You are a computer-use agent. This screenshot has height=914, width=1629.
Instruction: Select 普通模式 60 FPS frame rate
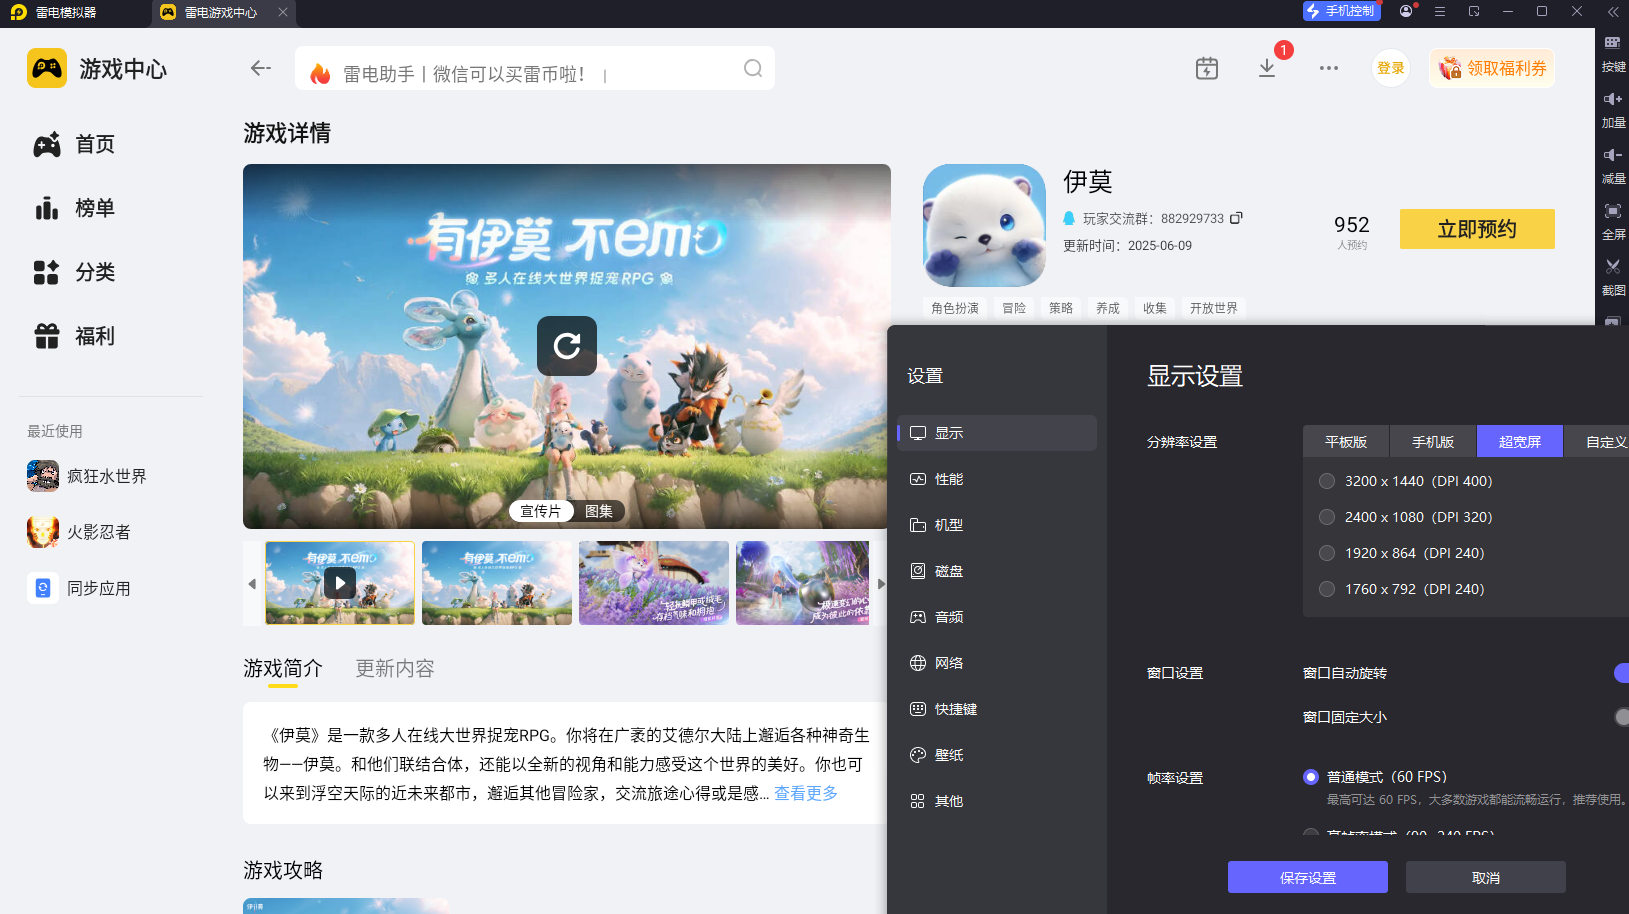point(1311,776)
